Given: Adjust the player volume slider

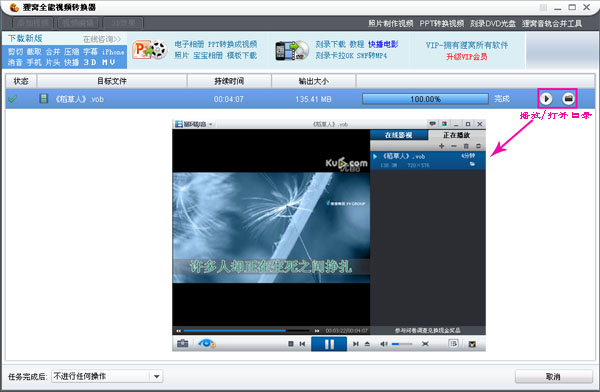Looking at the screenshot, I should pos(402,344).
